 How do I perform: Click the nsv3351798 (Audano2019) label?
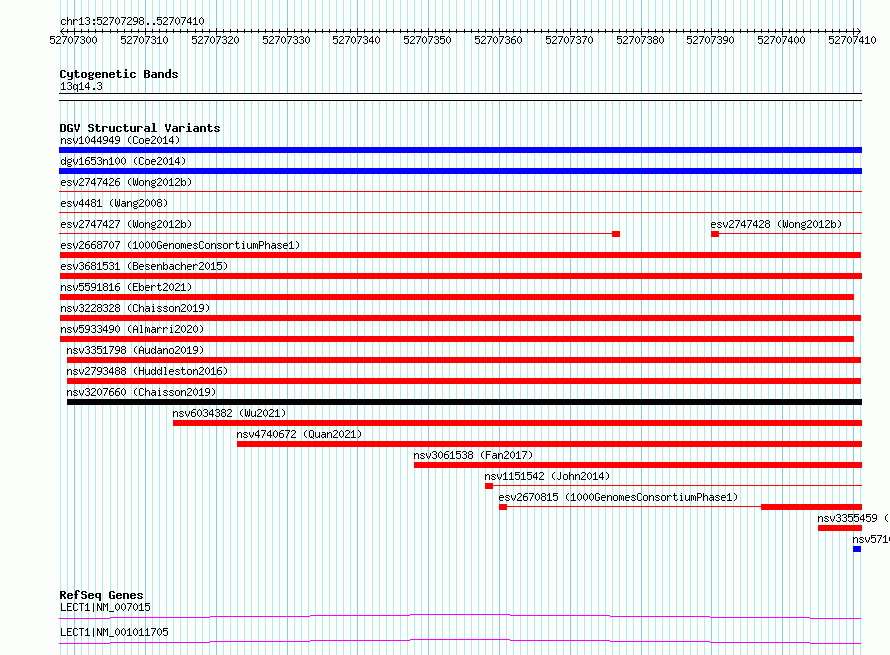[x=135, y=350]
